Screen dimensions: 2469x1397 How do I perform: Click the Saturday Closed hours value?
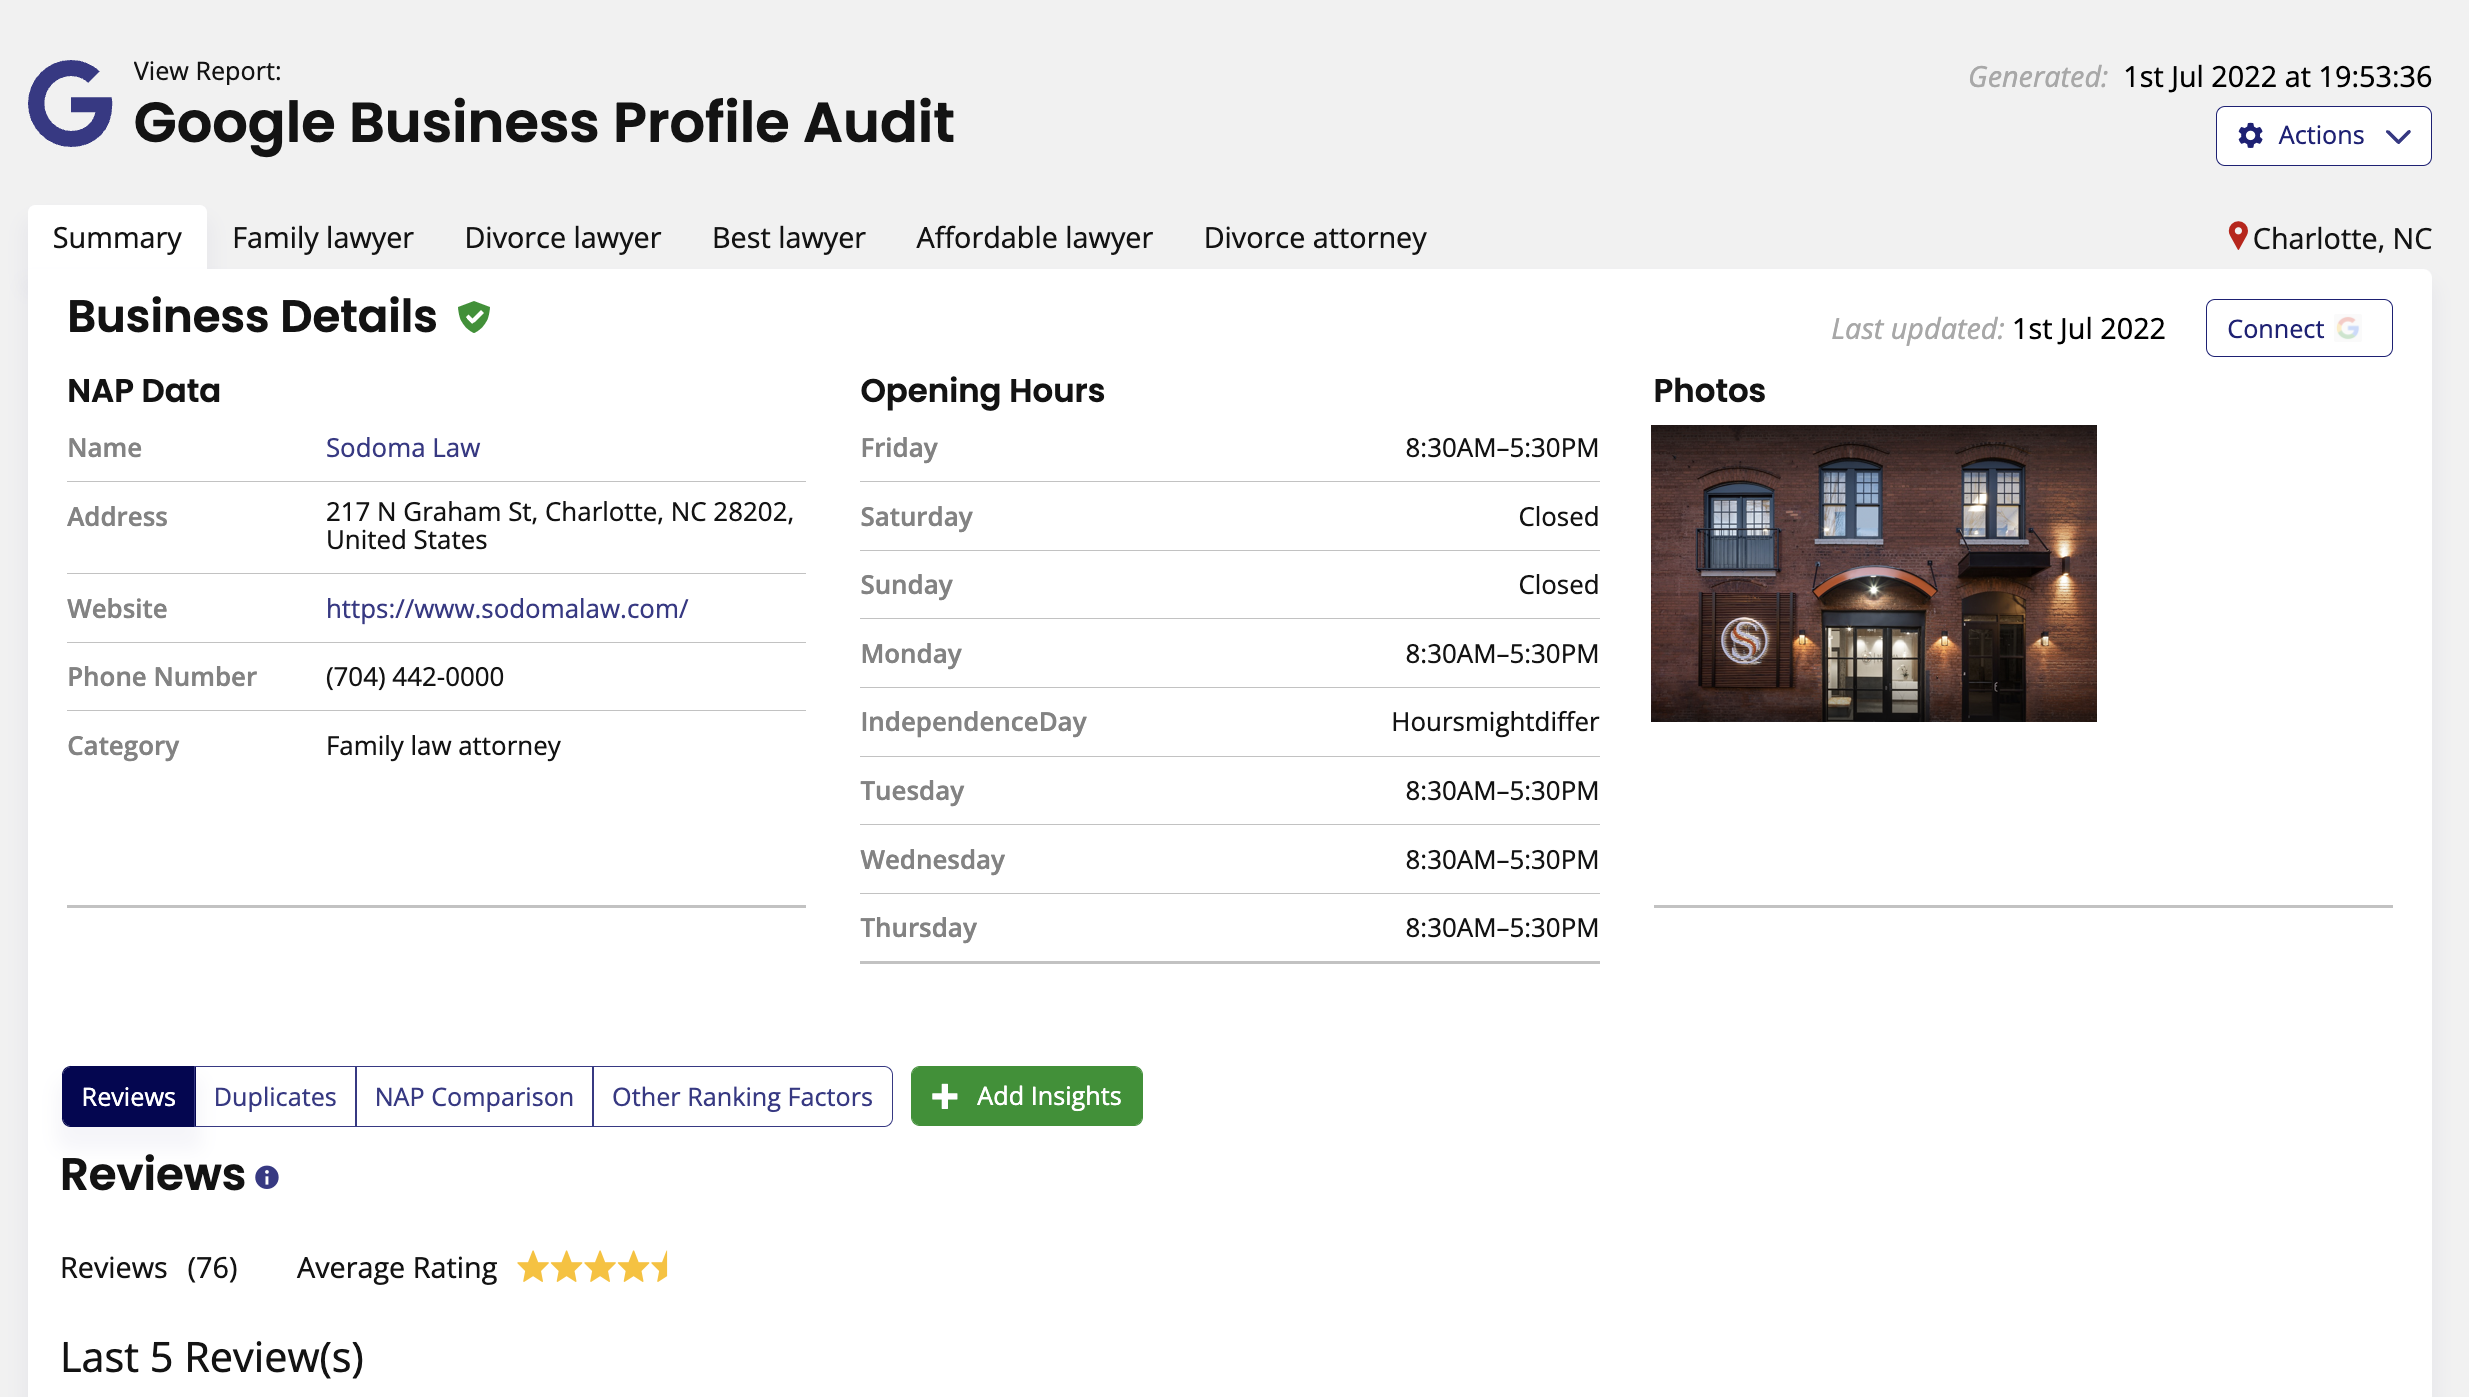1558,517
